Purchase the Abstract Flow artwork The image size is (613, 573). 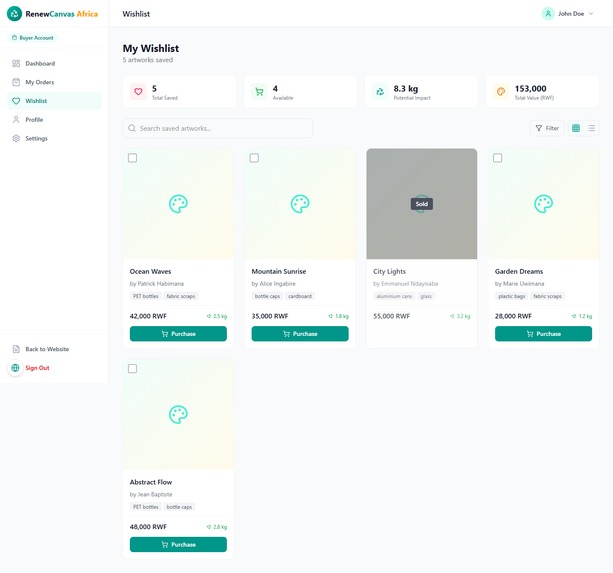pyautogui.click(x=178, y=544)
